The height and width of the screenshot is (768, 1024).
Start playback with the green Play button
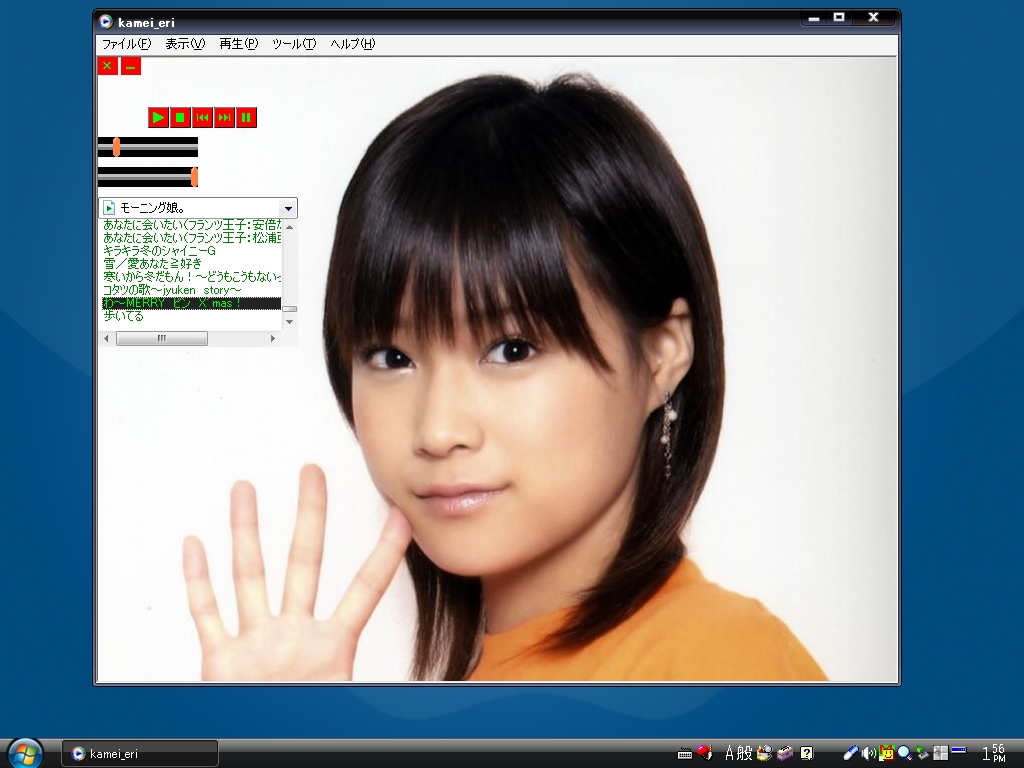pyautogui.click(x=158, y=118)
